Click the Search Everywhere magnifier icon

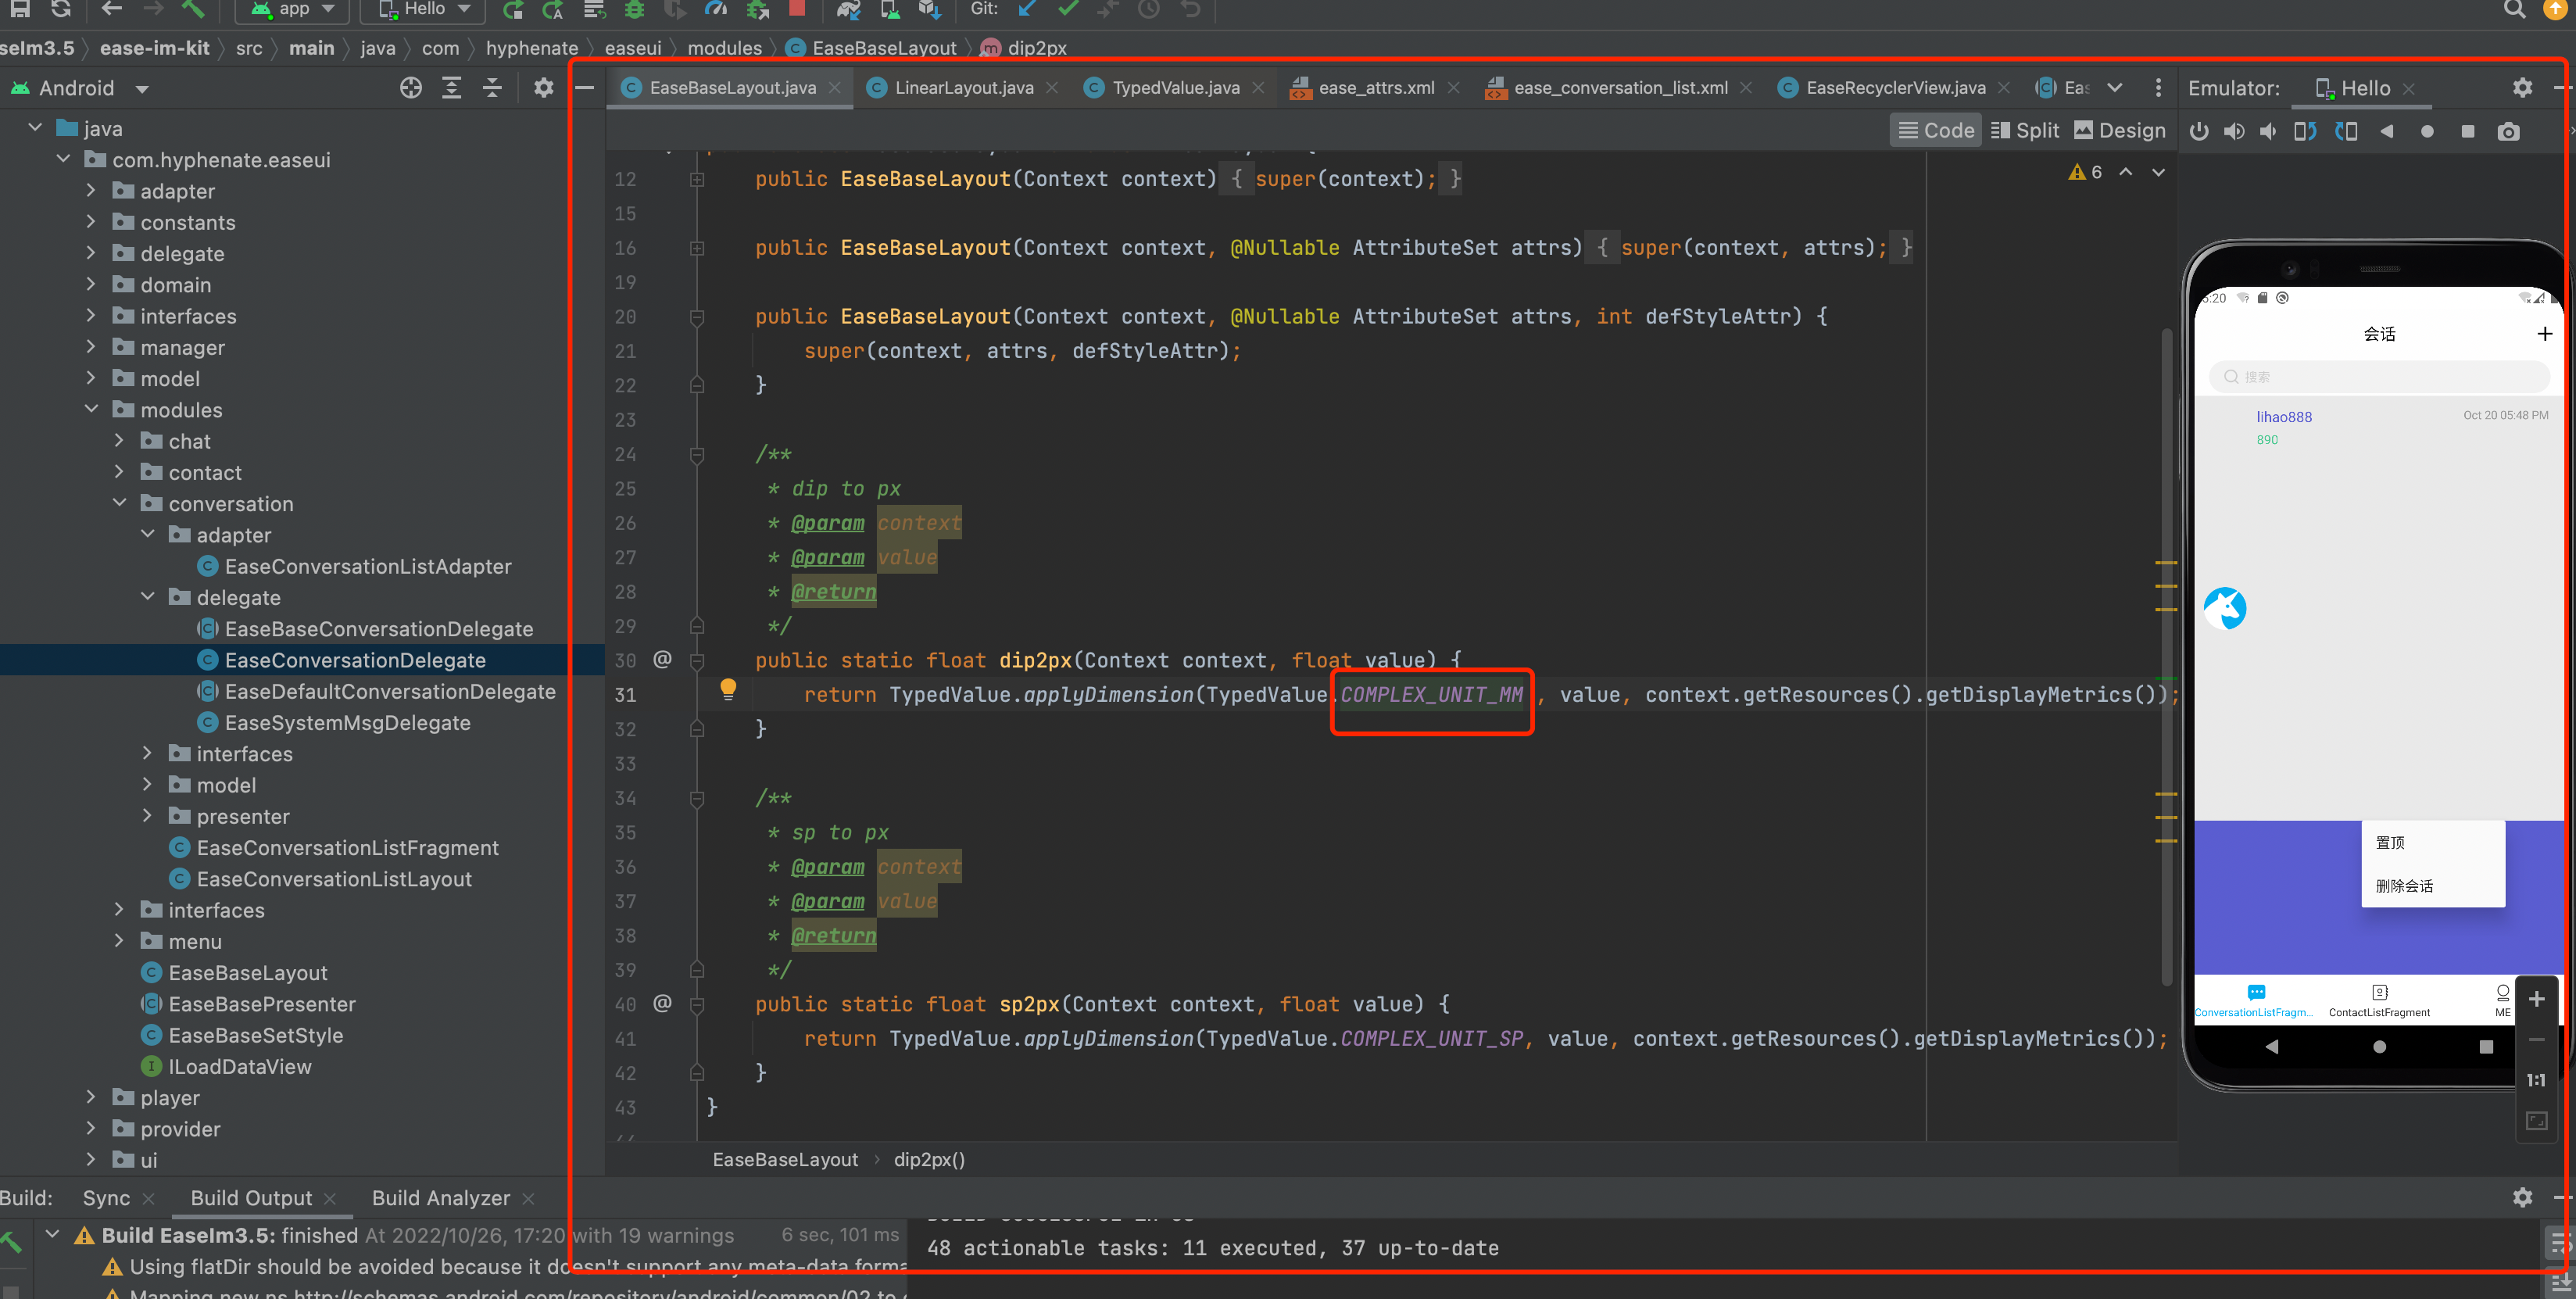[x=2514, y=9]
